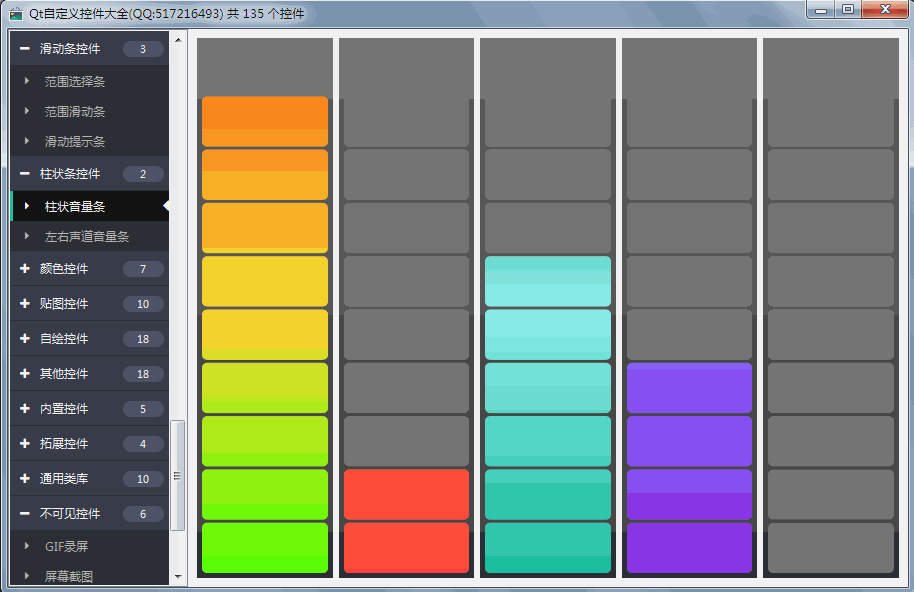Click the count badge 18 beside 自绘控件
This screenshot has height=592, width=914.
[x=143, y=339]
